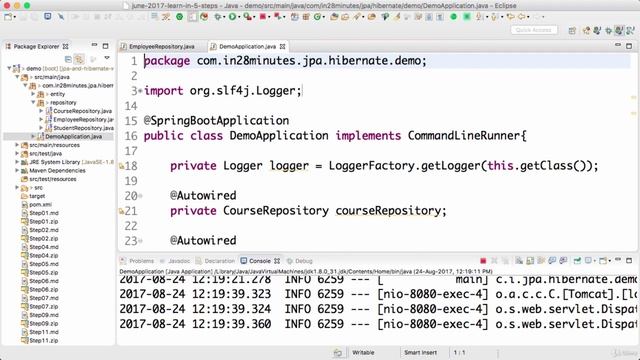Collapse the src/main/java folder
Screen dimensions: 640x360
tap(17, 77)
